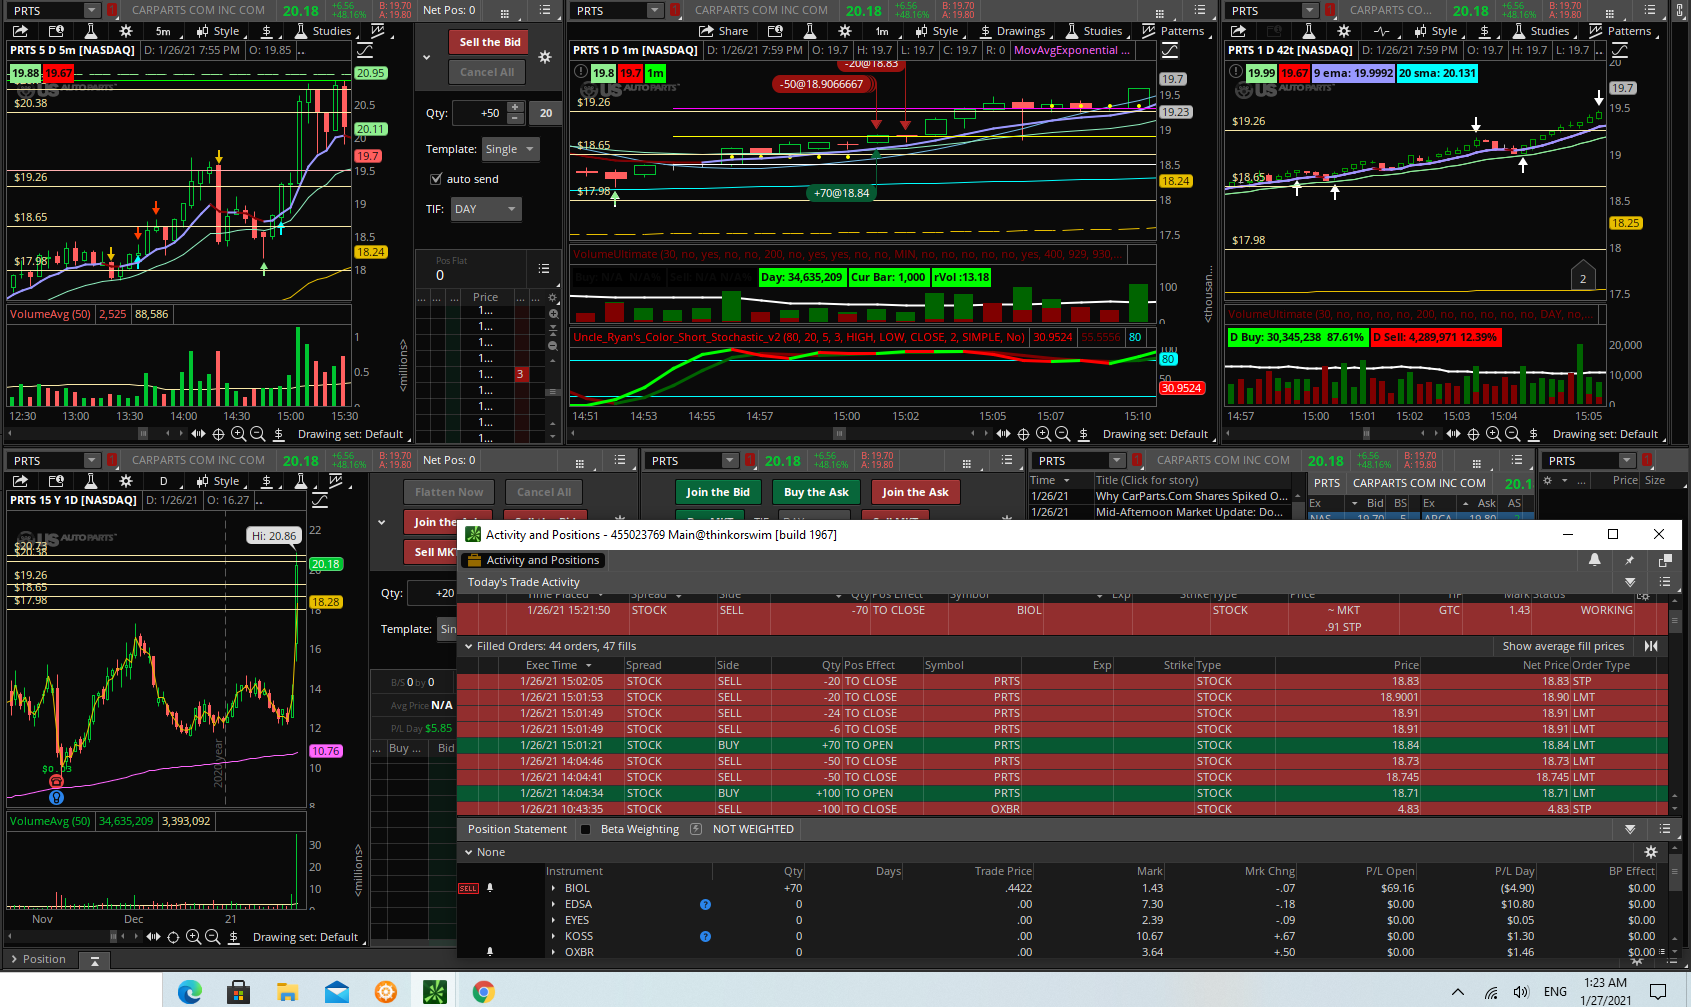
Task: Click the pin icon in Activity window
Action: pyautogui.click(x=1629, y=560)
